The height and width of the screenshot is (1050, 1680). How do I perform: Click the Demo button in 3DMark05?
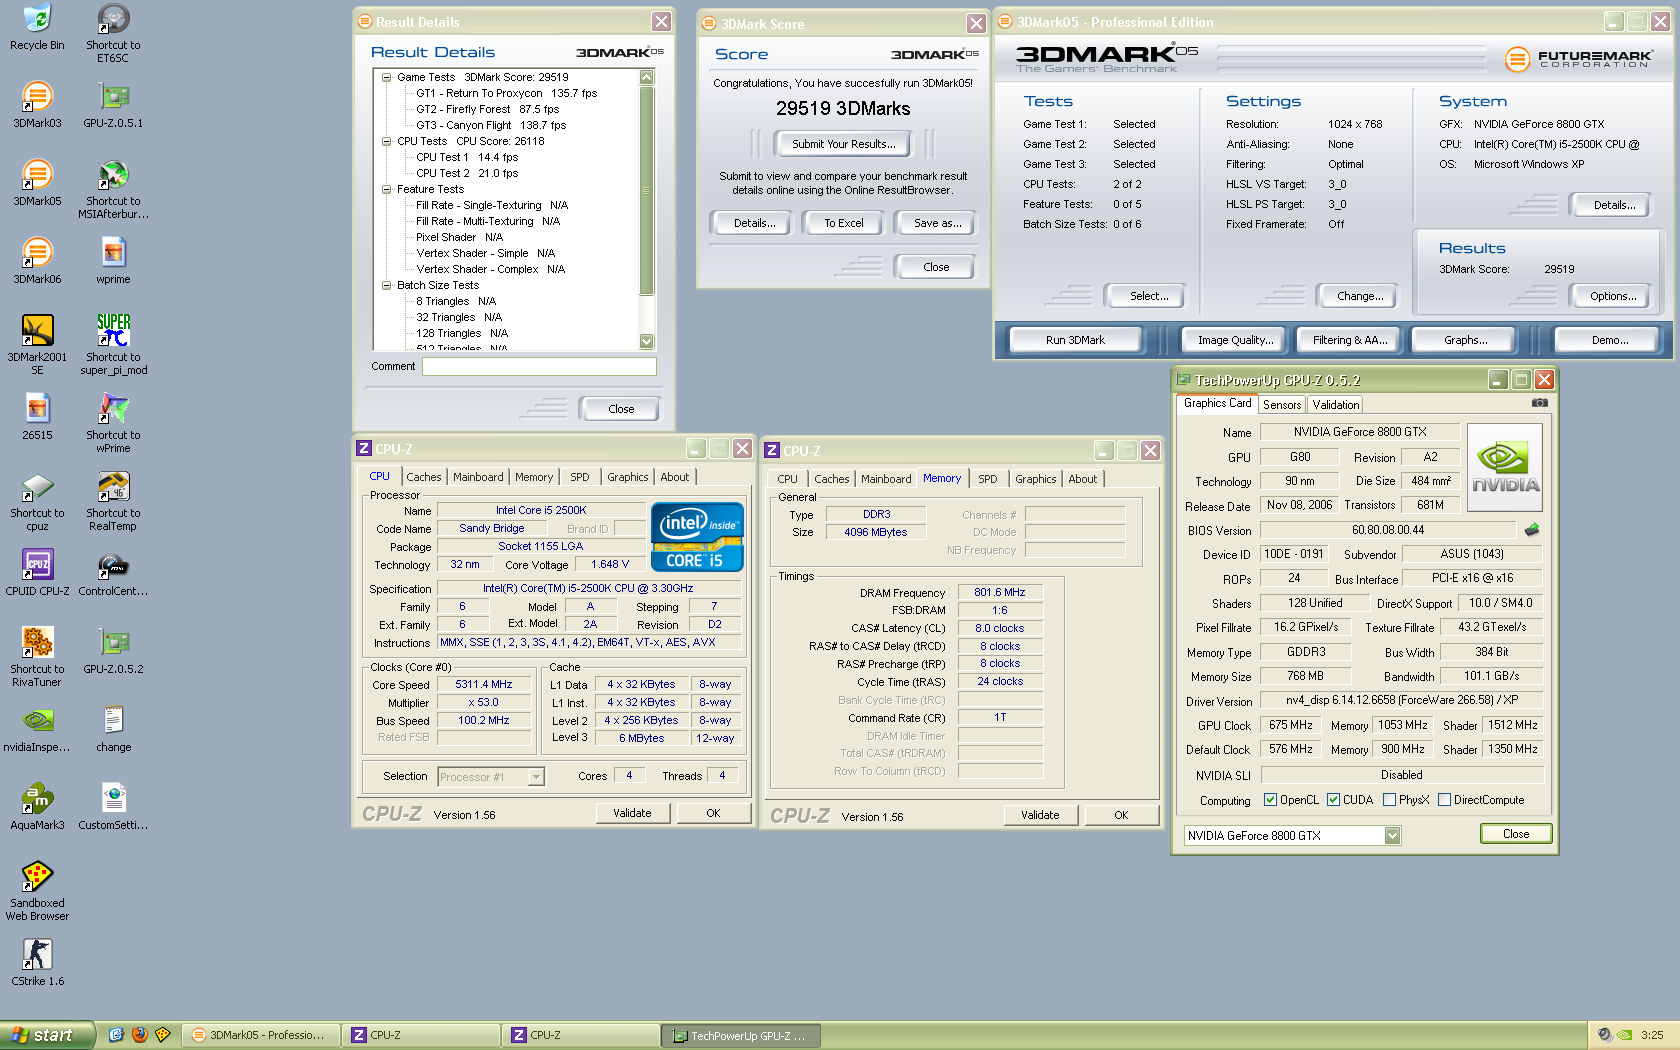tap(1609, 340)
